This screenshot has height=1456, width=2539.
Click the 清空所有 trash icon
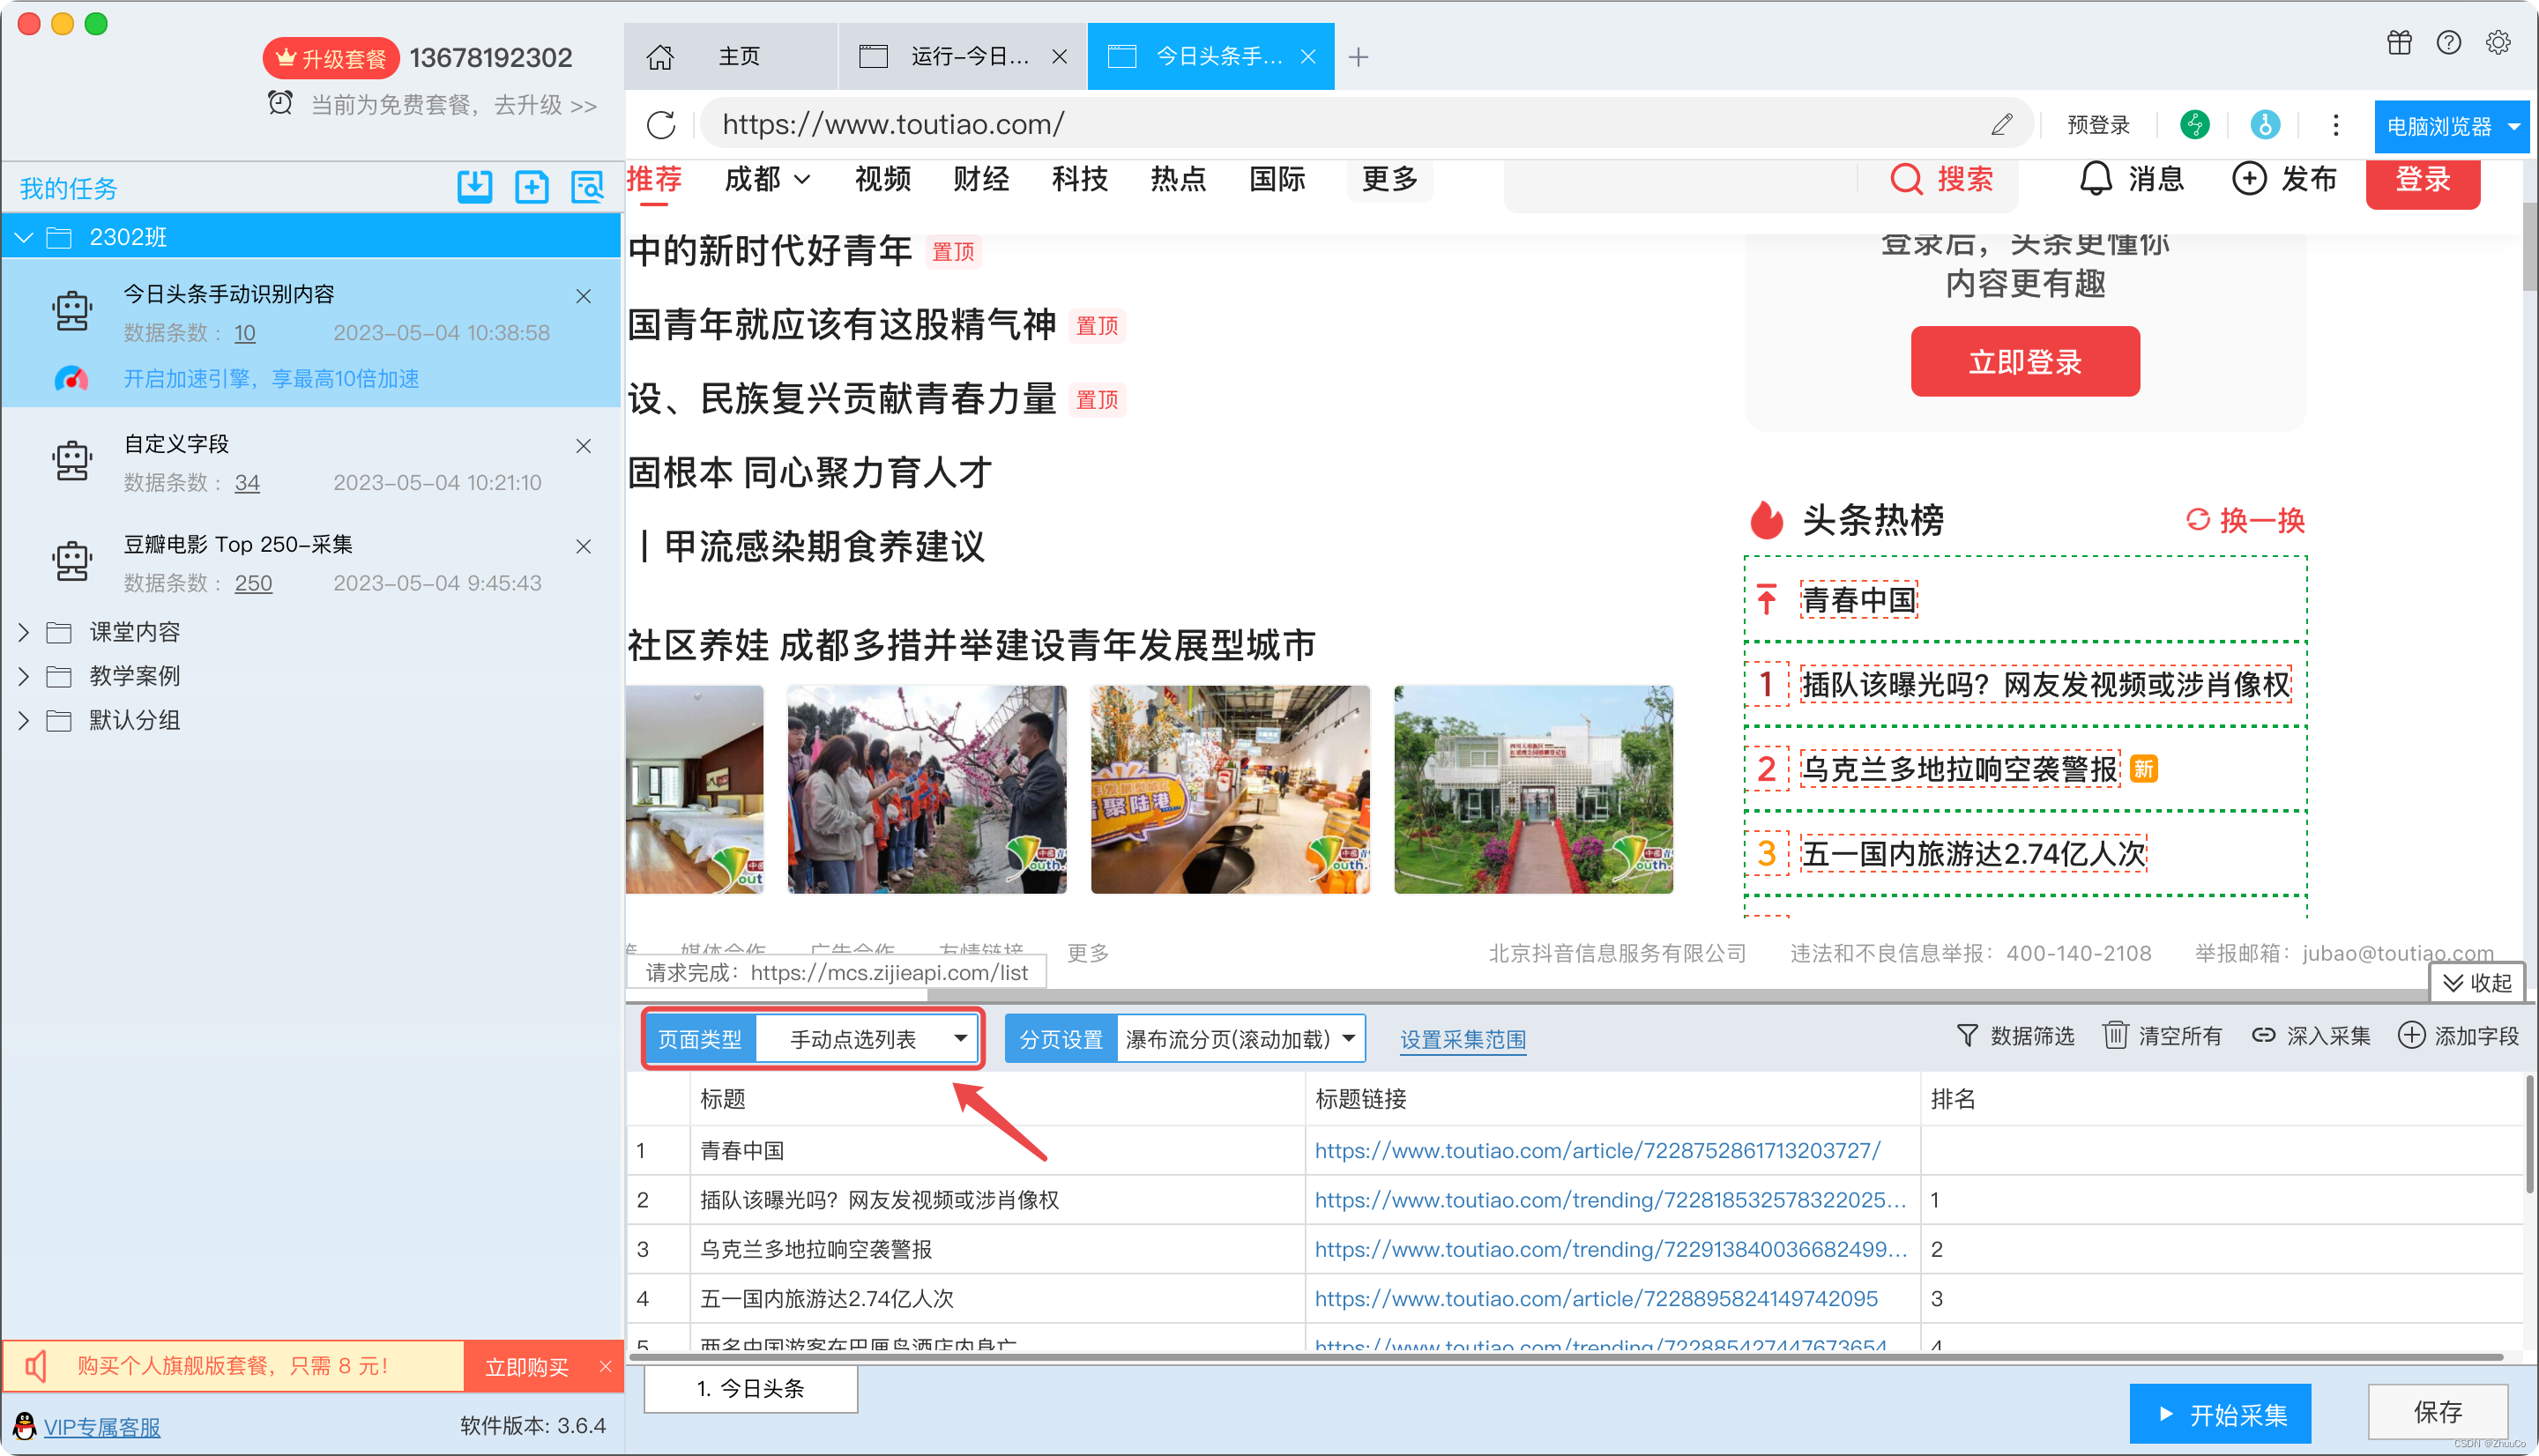(x=2115, y=1036)
